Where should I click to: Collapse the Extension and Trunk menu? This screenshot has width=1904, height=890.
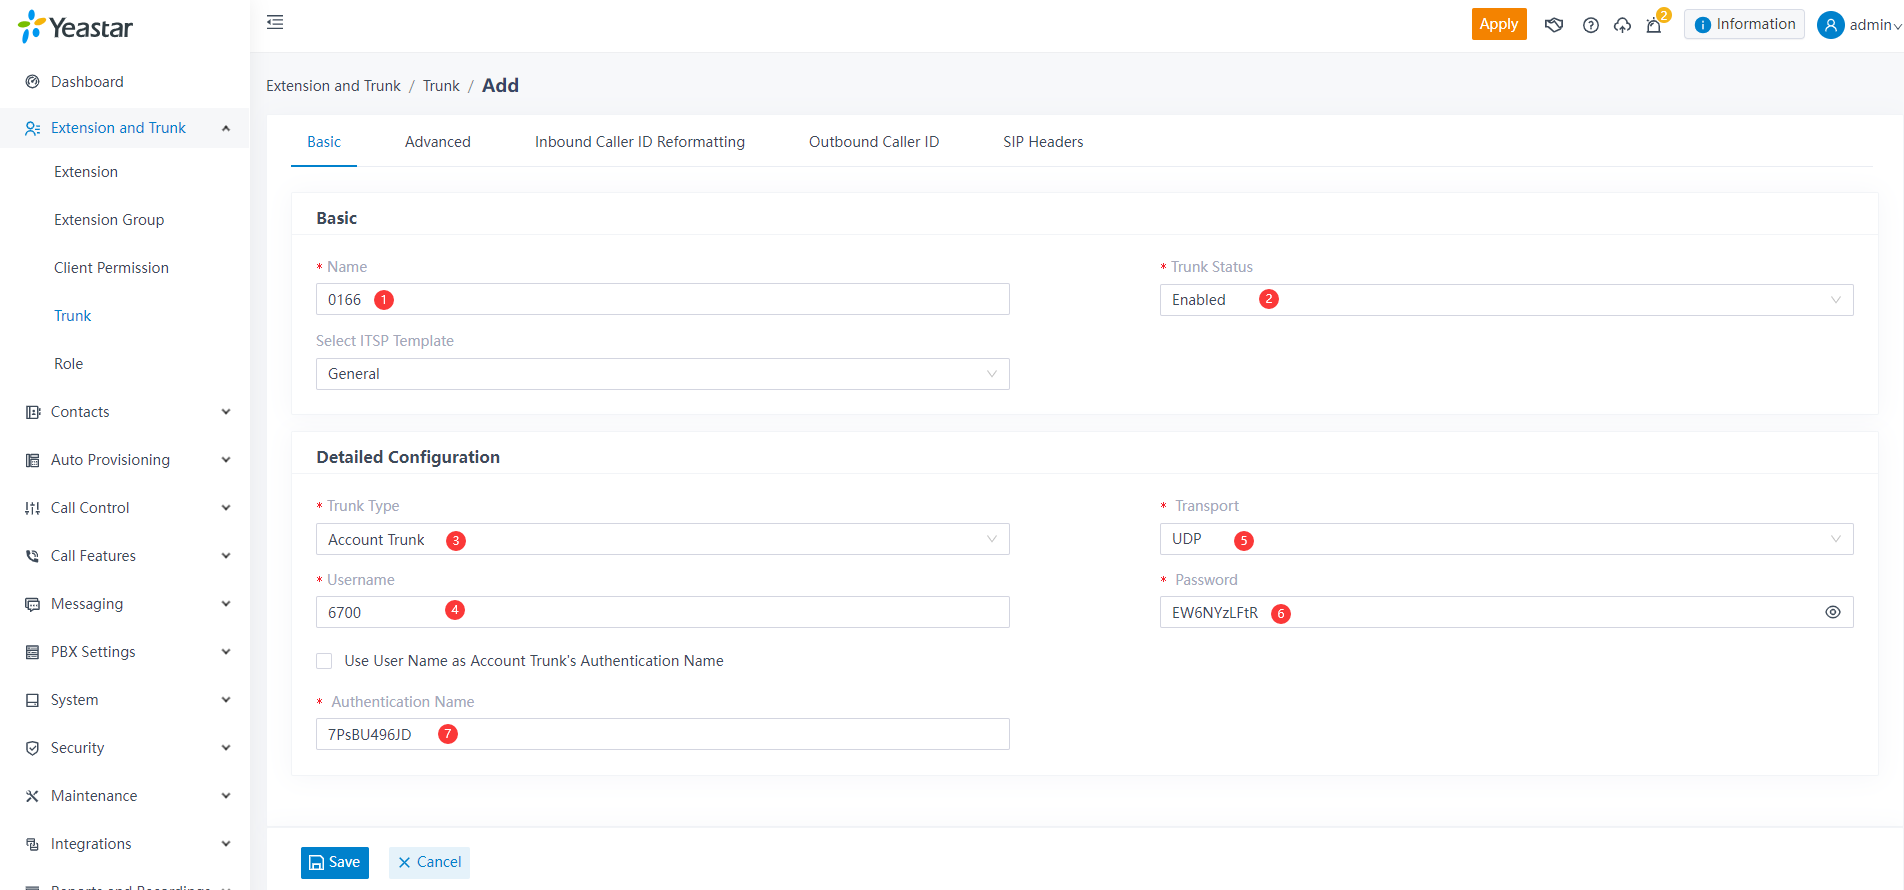pos(226,128)
